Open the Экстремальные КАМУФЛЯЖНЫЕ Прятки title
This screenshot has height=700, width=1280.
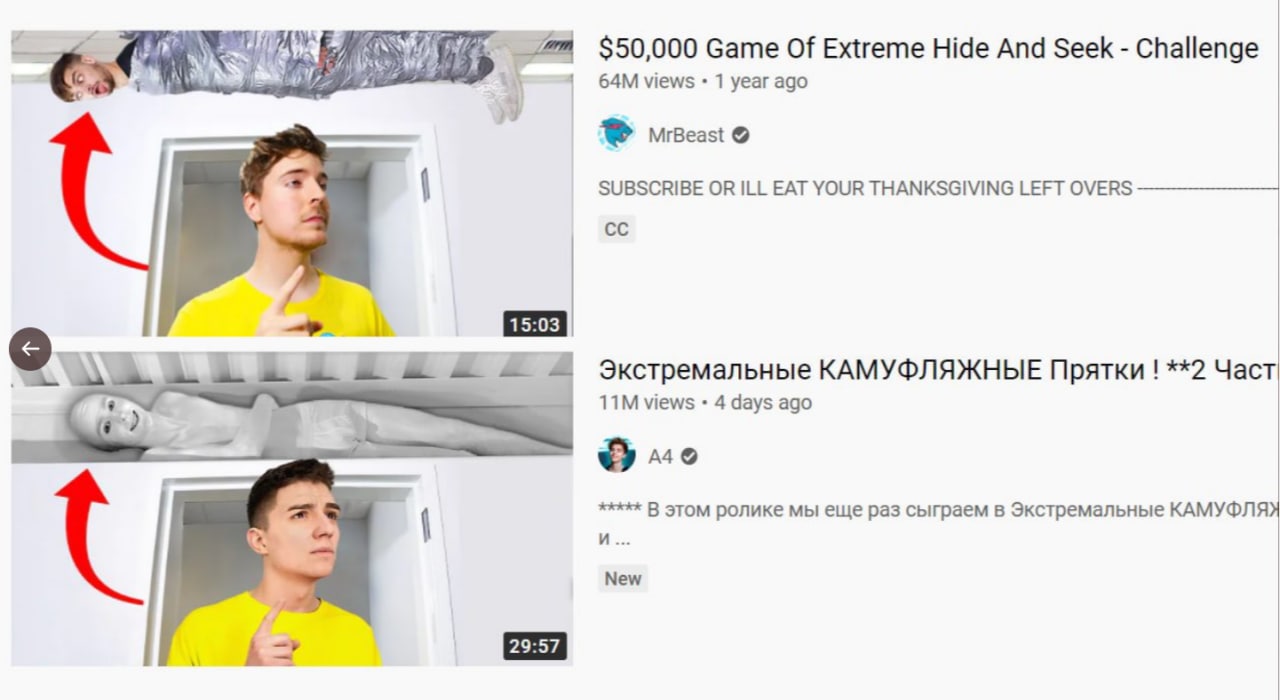938,370
